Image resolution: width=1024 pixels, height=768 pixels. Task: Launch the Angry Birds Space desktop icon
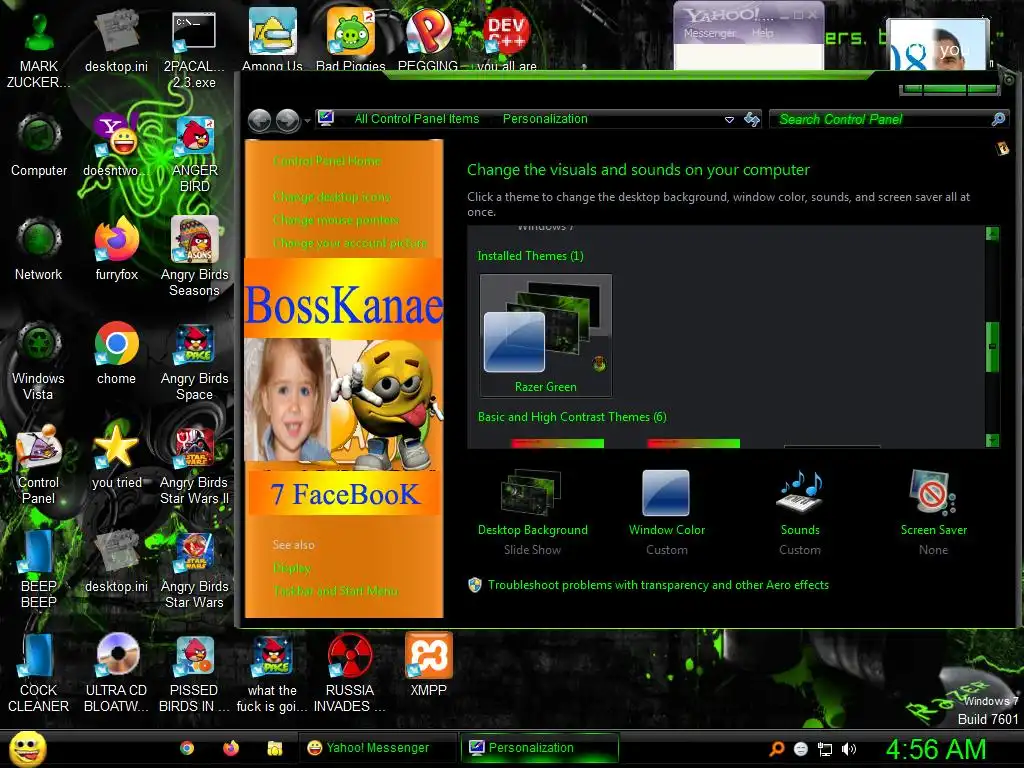(x=194, y=361)
